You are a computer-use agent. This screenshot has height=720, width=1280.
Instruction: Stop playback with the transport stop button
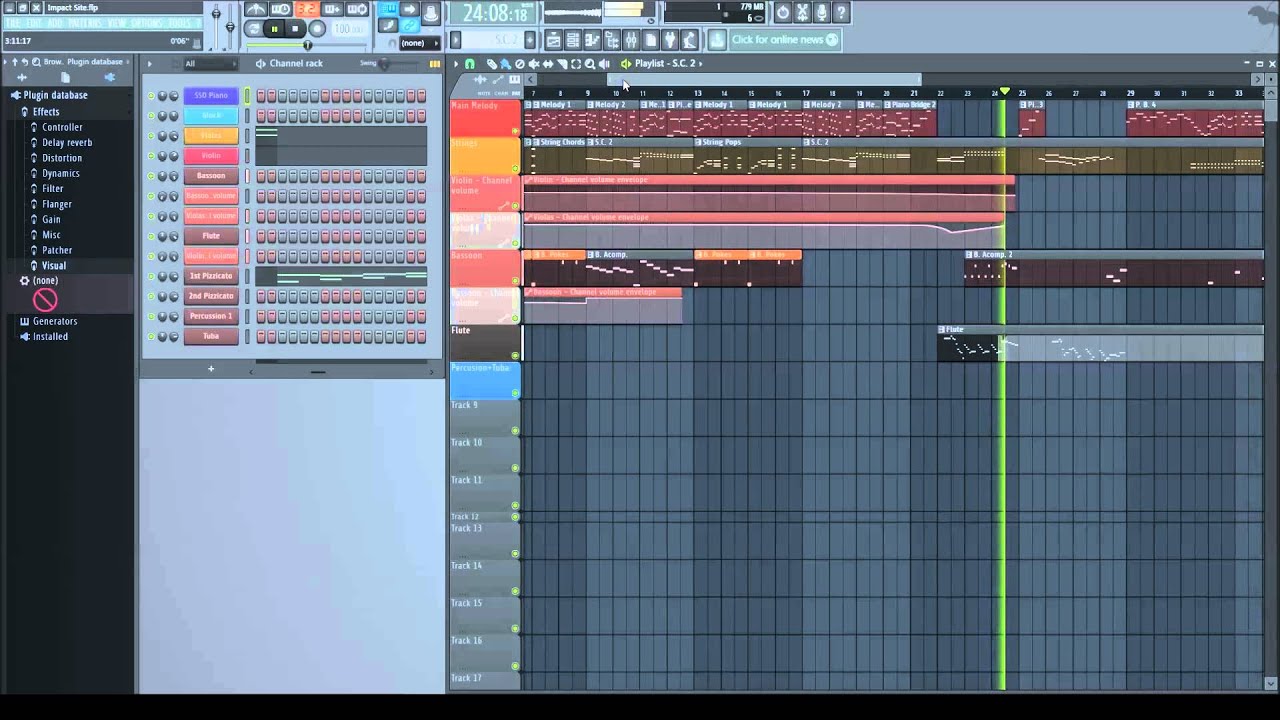point(295,29)
